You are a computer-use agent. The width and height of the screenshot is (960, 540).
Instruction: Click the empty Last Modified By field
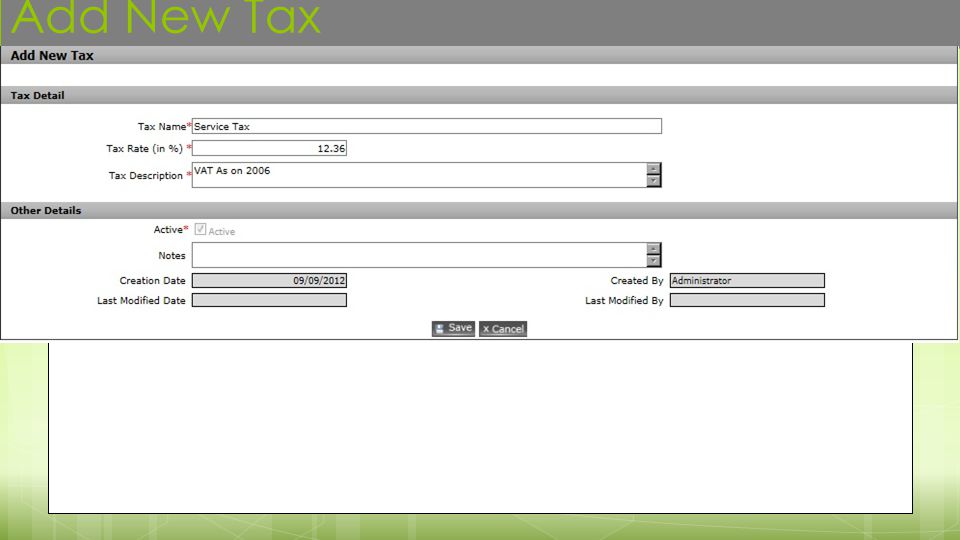pos(747,300)
